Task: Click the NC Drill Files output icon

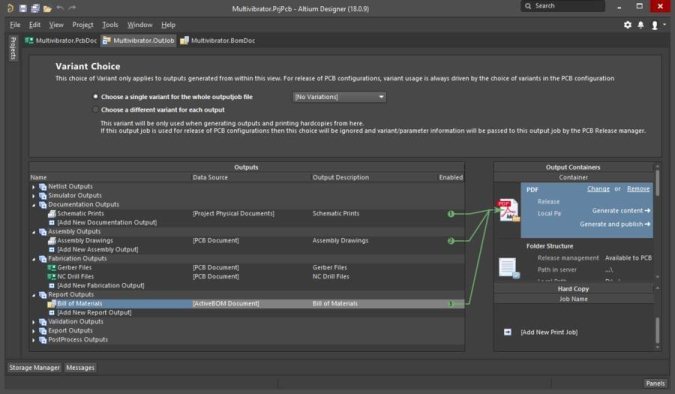Action: click(x=52, y=277)
